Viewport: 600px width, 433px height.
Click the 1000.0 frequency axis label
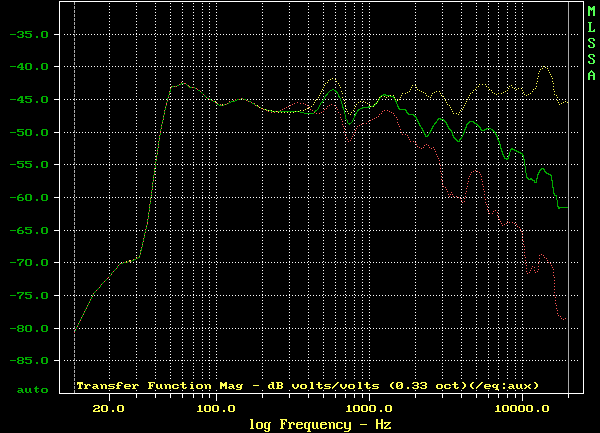[369, 409]
